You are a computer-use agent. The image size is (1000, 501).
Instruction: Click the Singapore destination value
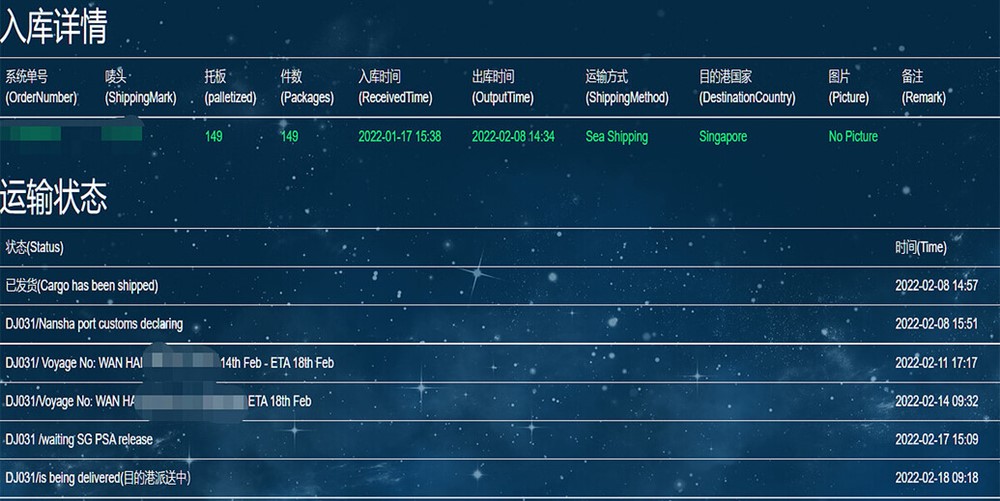[723, 136]
